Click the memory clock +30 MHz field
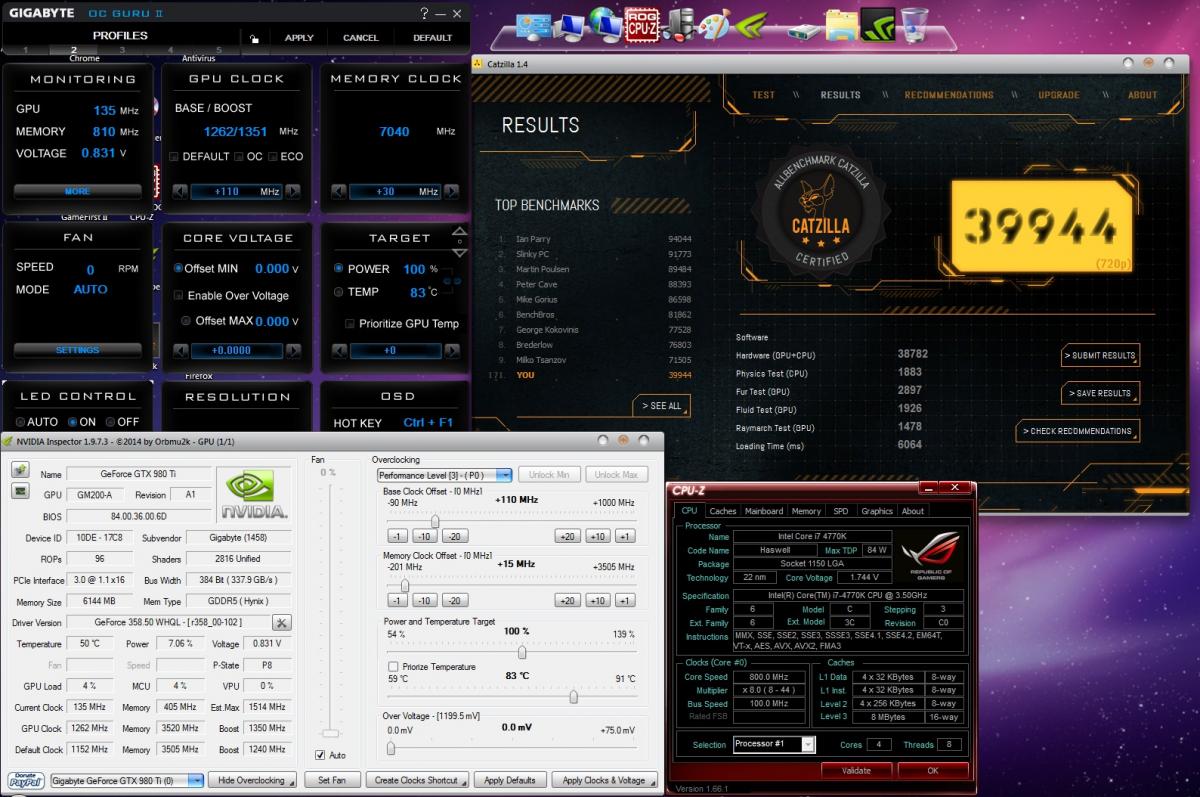1200x797 pixels. (x=397, y=191)
